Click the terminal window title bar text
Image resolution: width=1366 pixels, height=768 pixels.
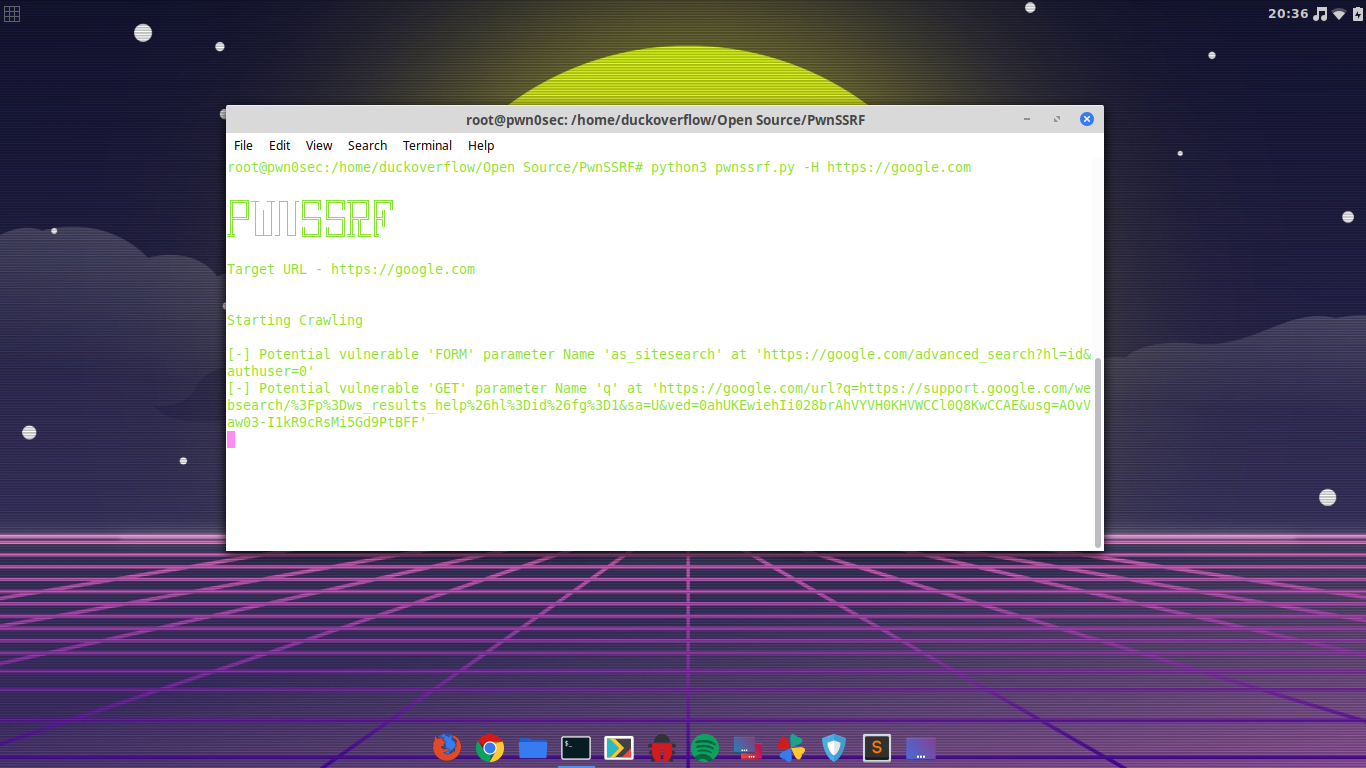tap(665, 119)
